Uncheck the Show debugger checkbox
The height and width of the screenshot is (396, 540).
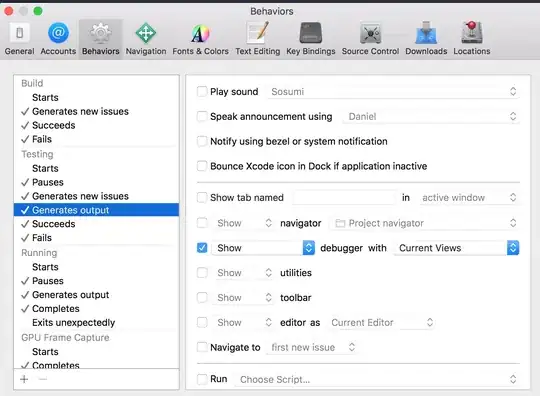(202, 248)
